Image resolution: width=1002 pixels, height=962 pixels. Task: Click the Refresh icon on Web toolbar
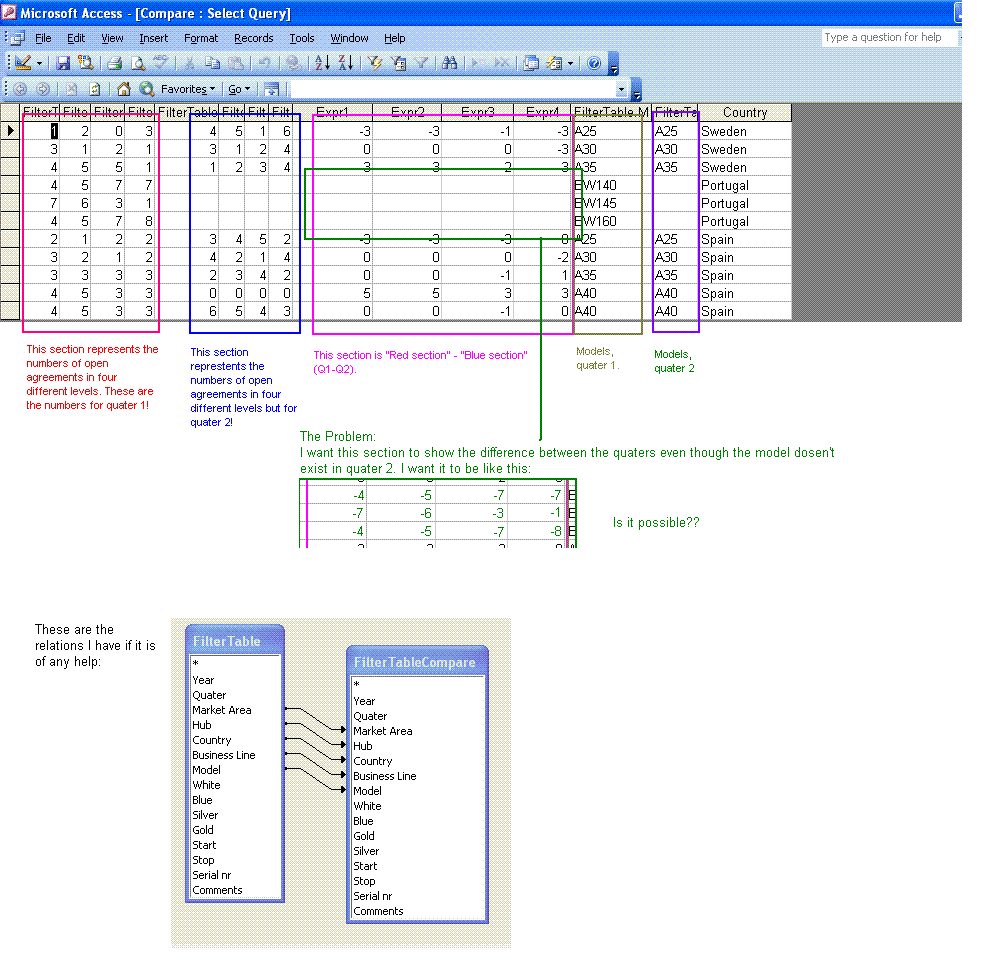(95, 89)
